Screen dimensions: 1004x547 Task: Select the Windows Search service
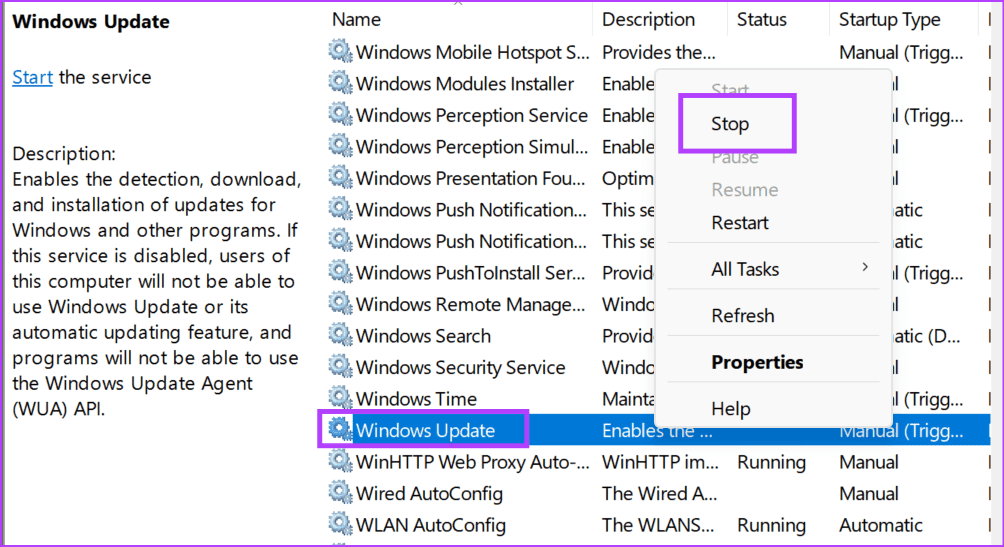(423, 335)
